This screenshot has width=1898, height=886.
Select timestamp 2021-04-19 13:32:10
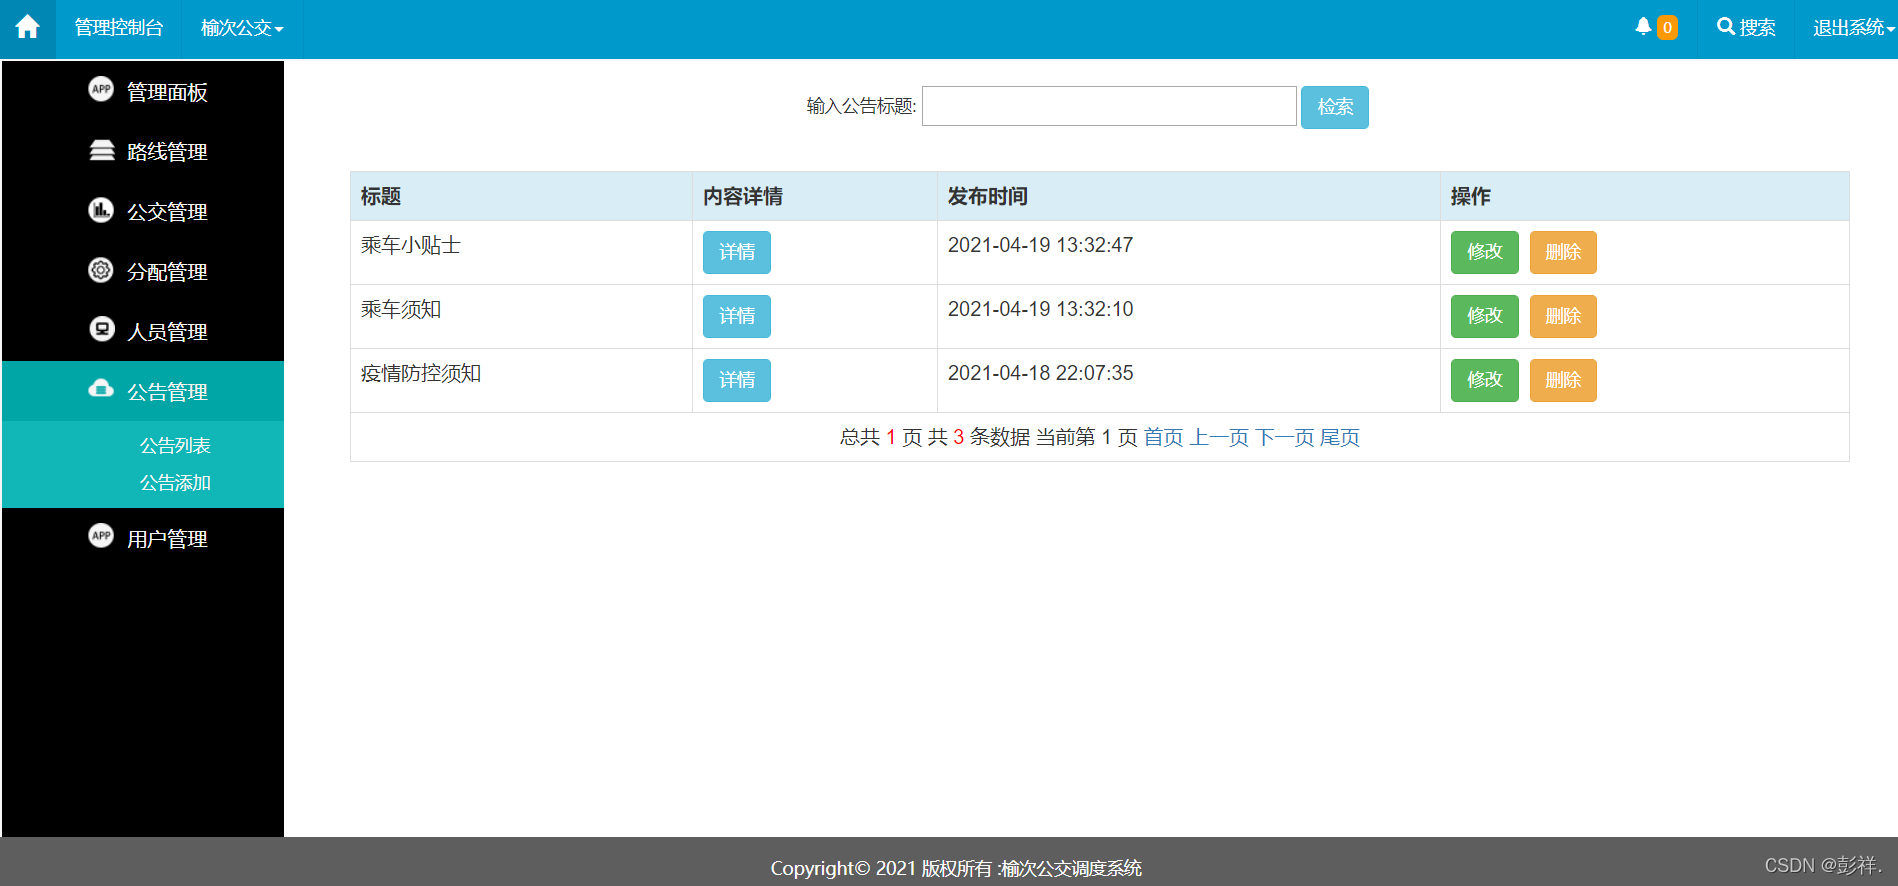click(x=1040, y=309)
